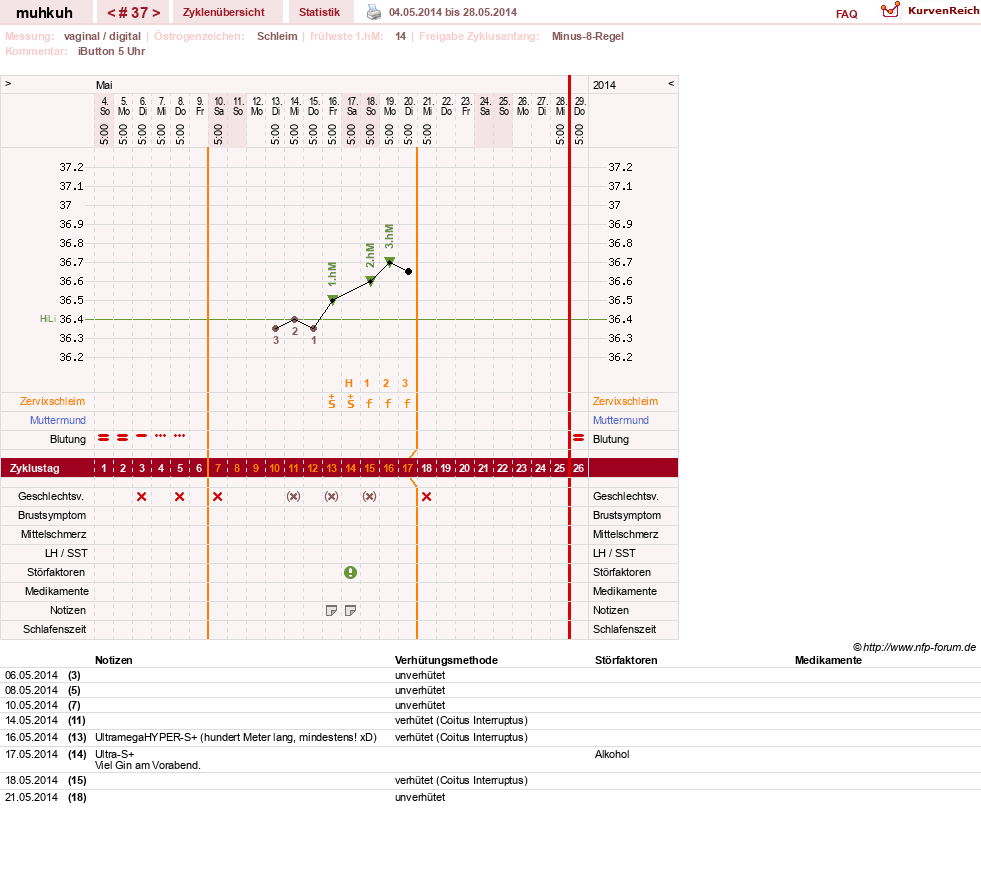Viewport: 981px width, 873px height.
Task: Click the protected intercourse mark on day 11
Action: [293, 496]
